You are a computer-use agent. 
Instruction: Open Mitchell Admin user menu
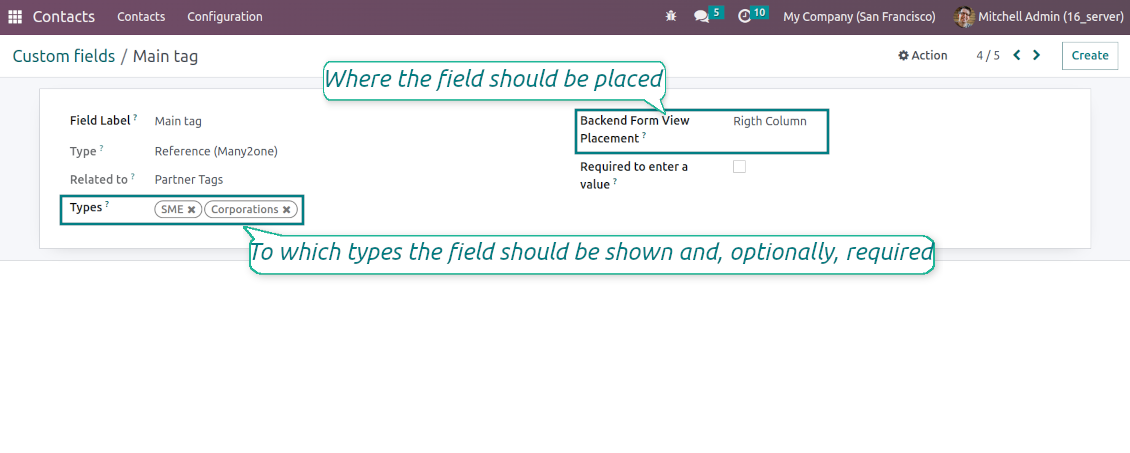(1039, 17)
